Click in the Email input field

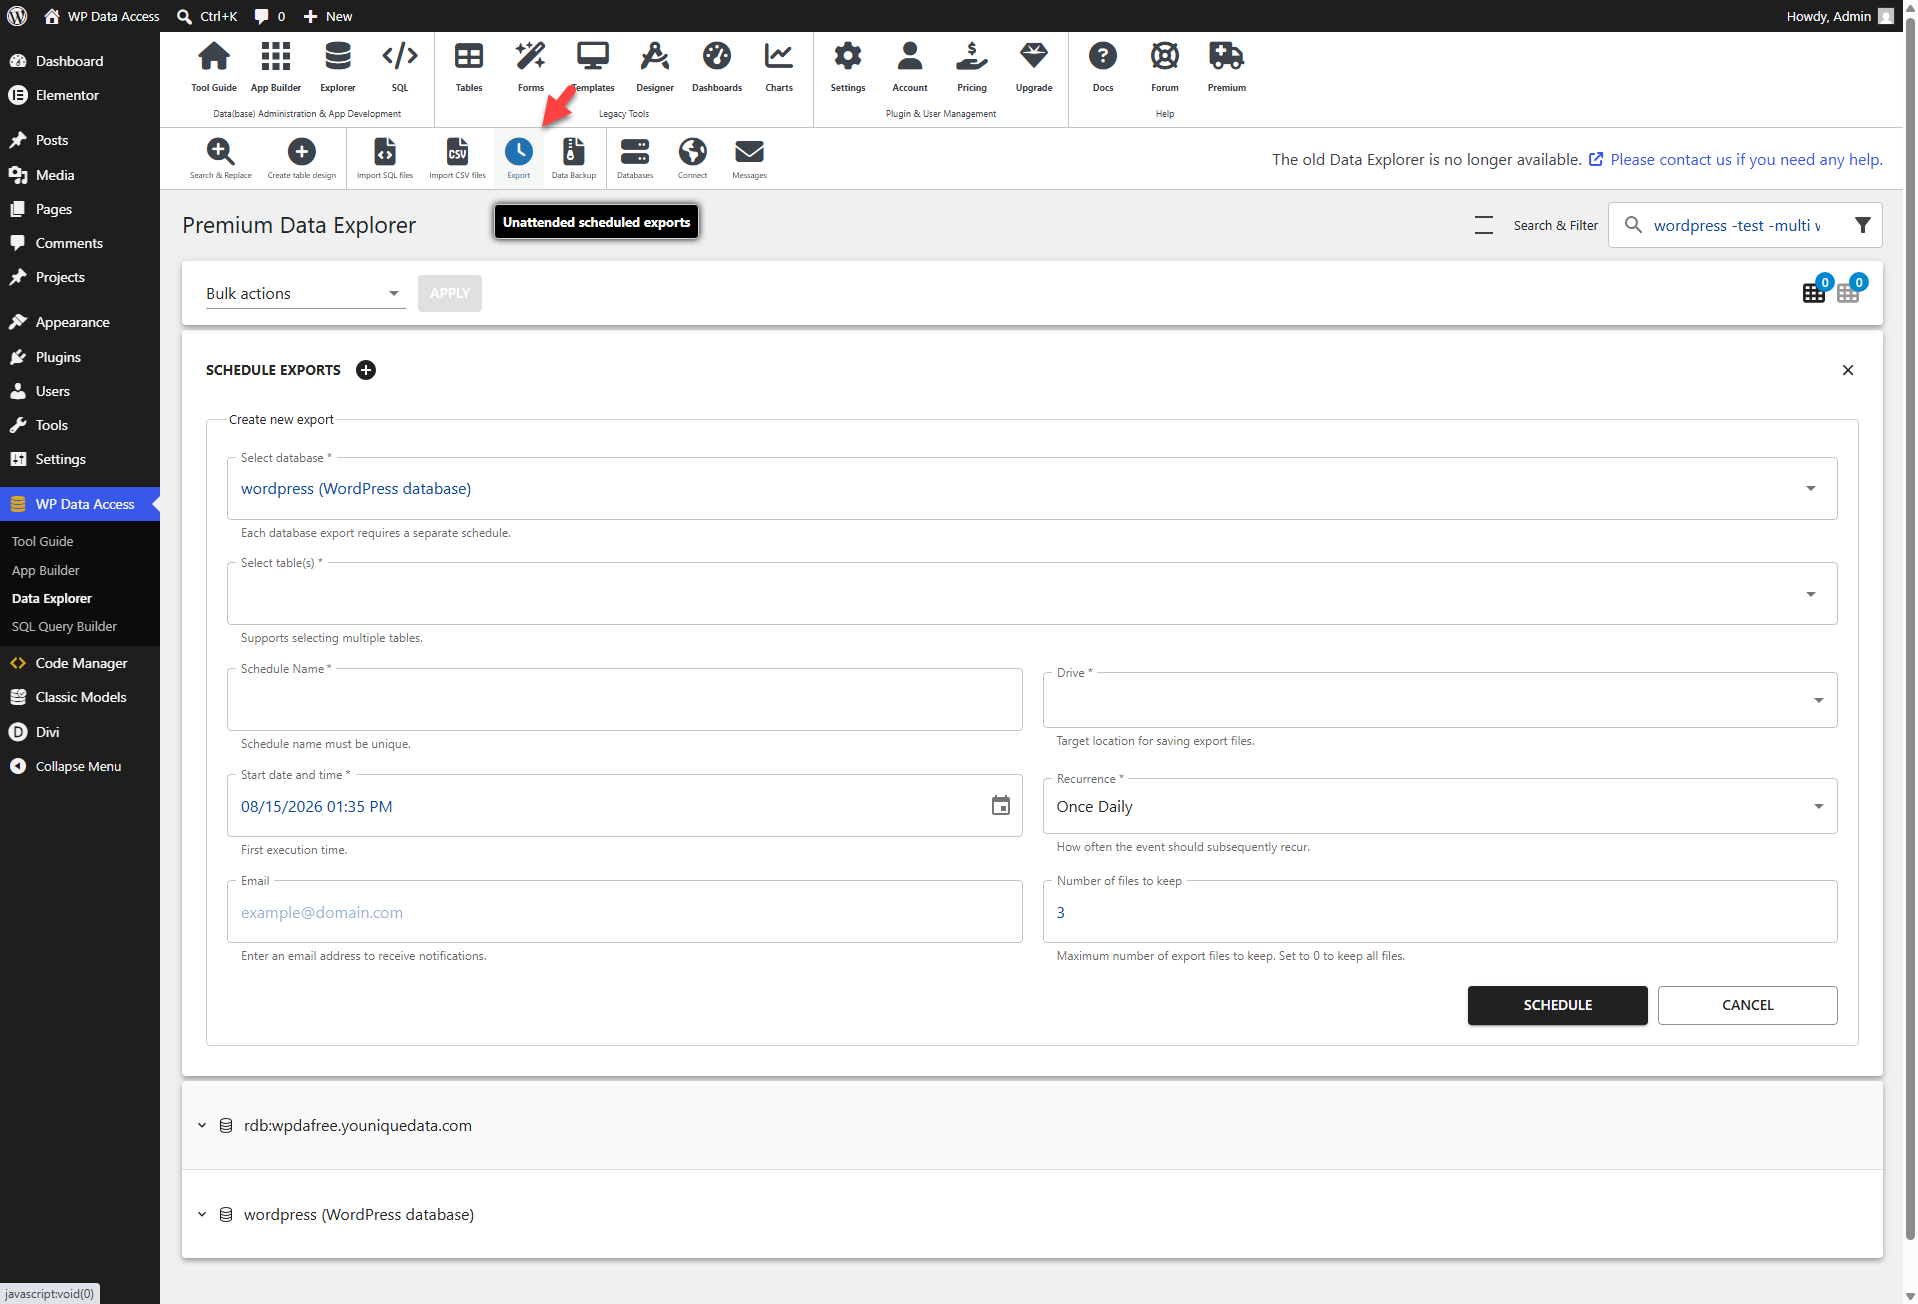(625, 912)
